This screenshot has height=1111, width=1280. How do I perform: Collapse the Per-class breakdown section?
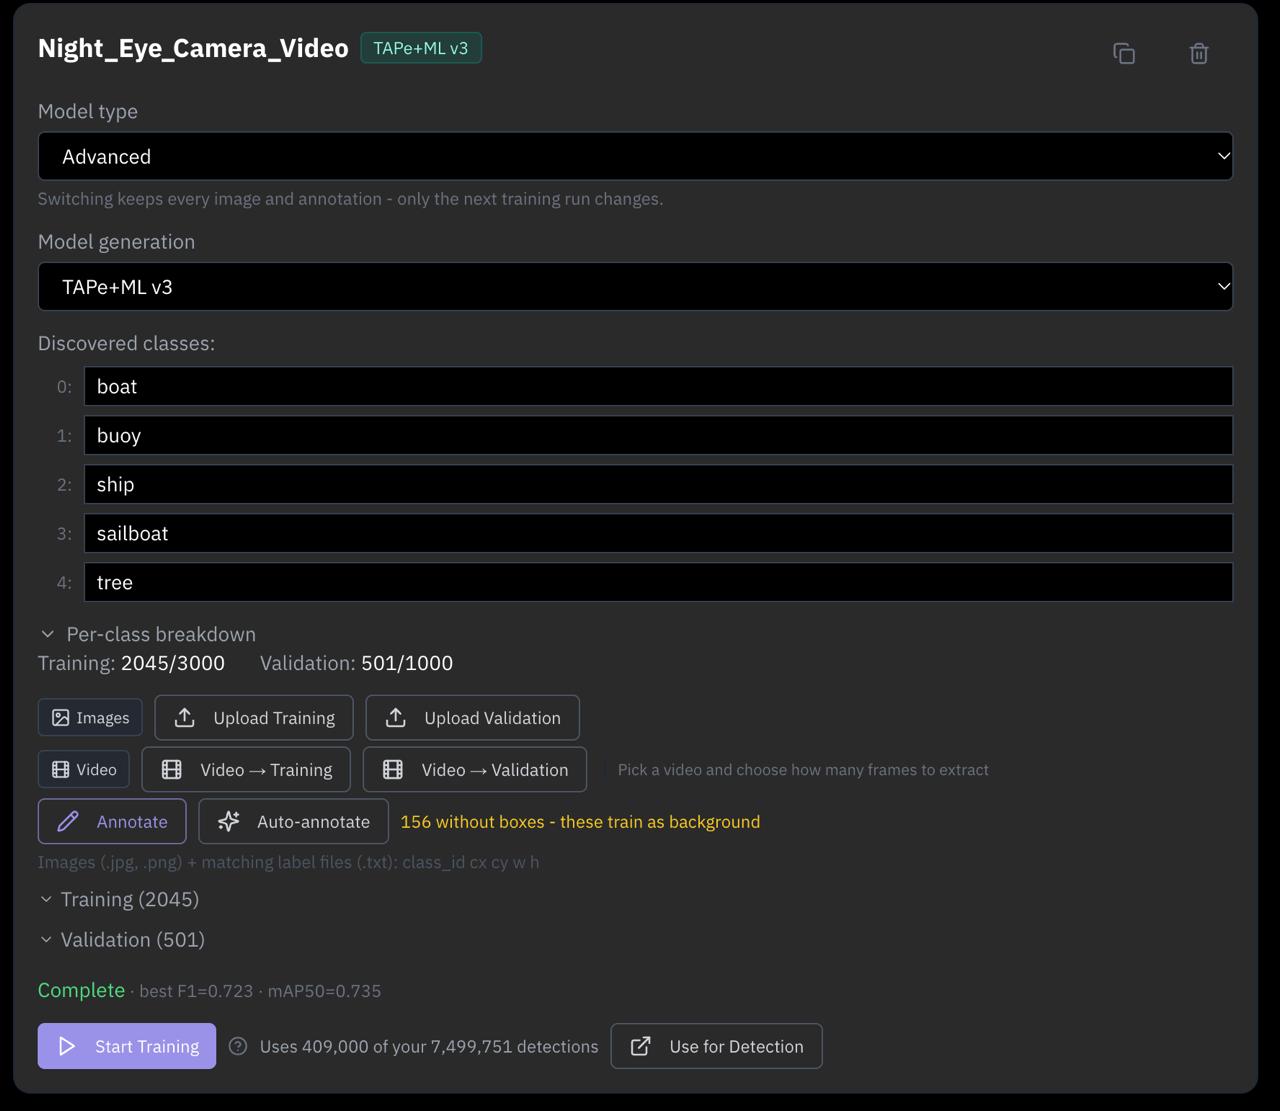148,634
